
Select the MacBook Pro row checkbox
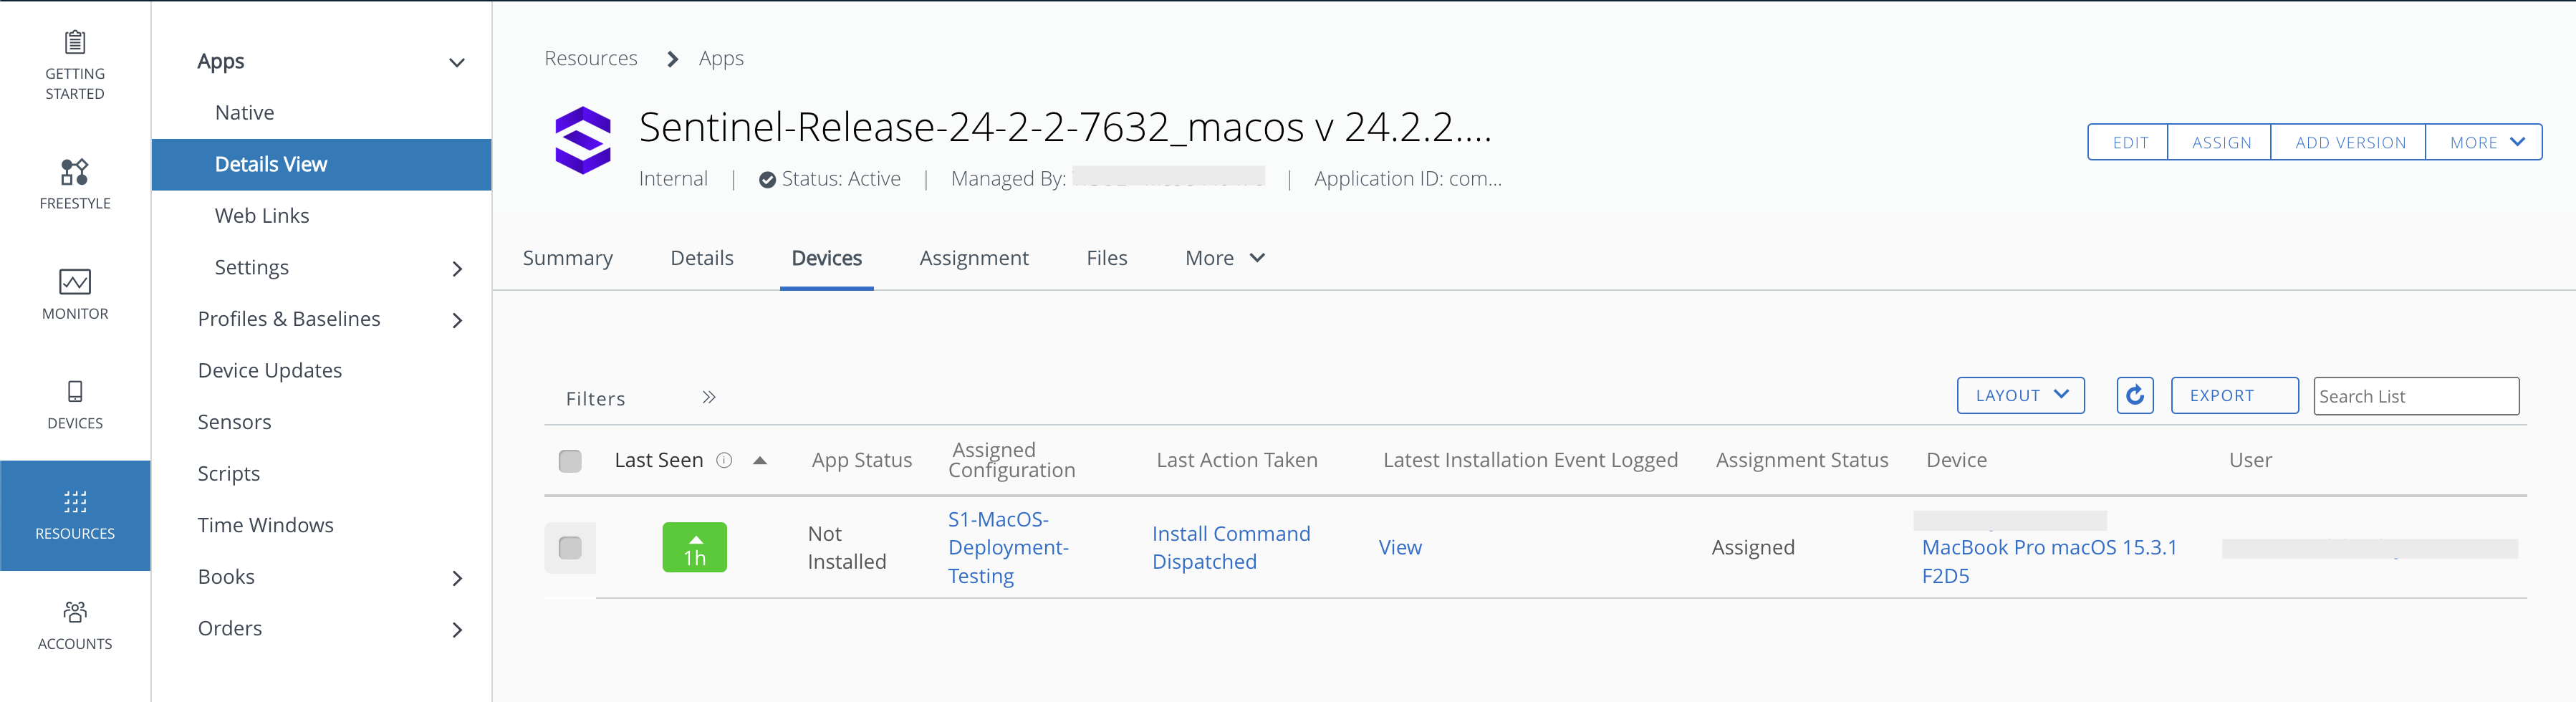(x=570, y=547)
